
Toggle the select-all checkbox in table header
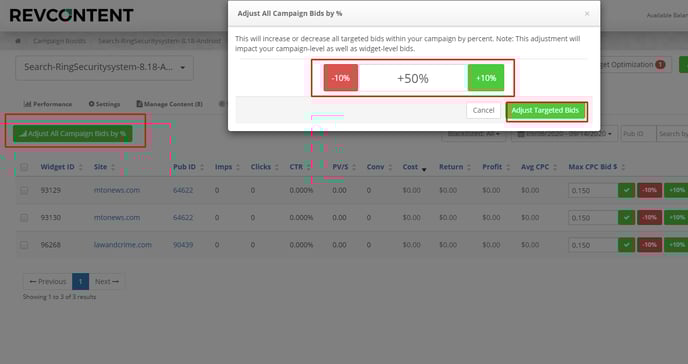(24, 167)
